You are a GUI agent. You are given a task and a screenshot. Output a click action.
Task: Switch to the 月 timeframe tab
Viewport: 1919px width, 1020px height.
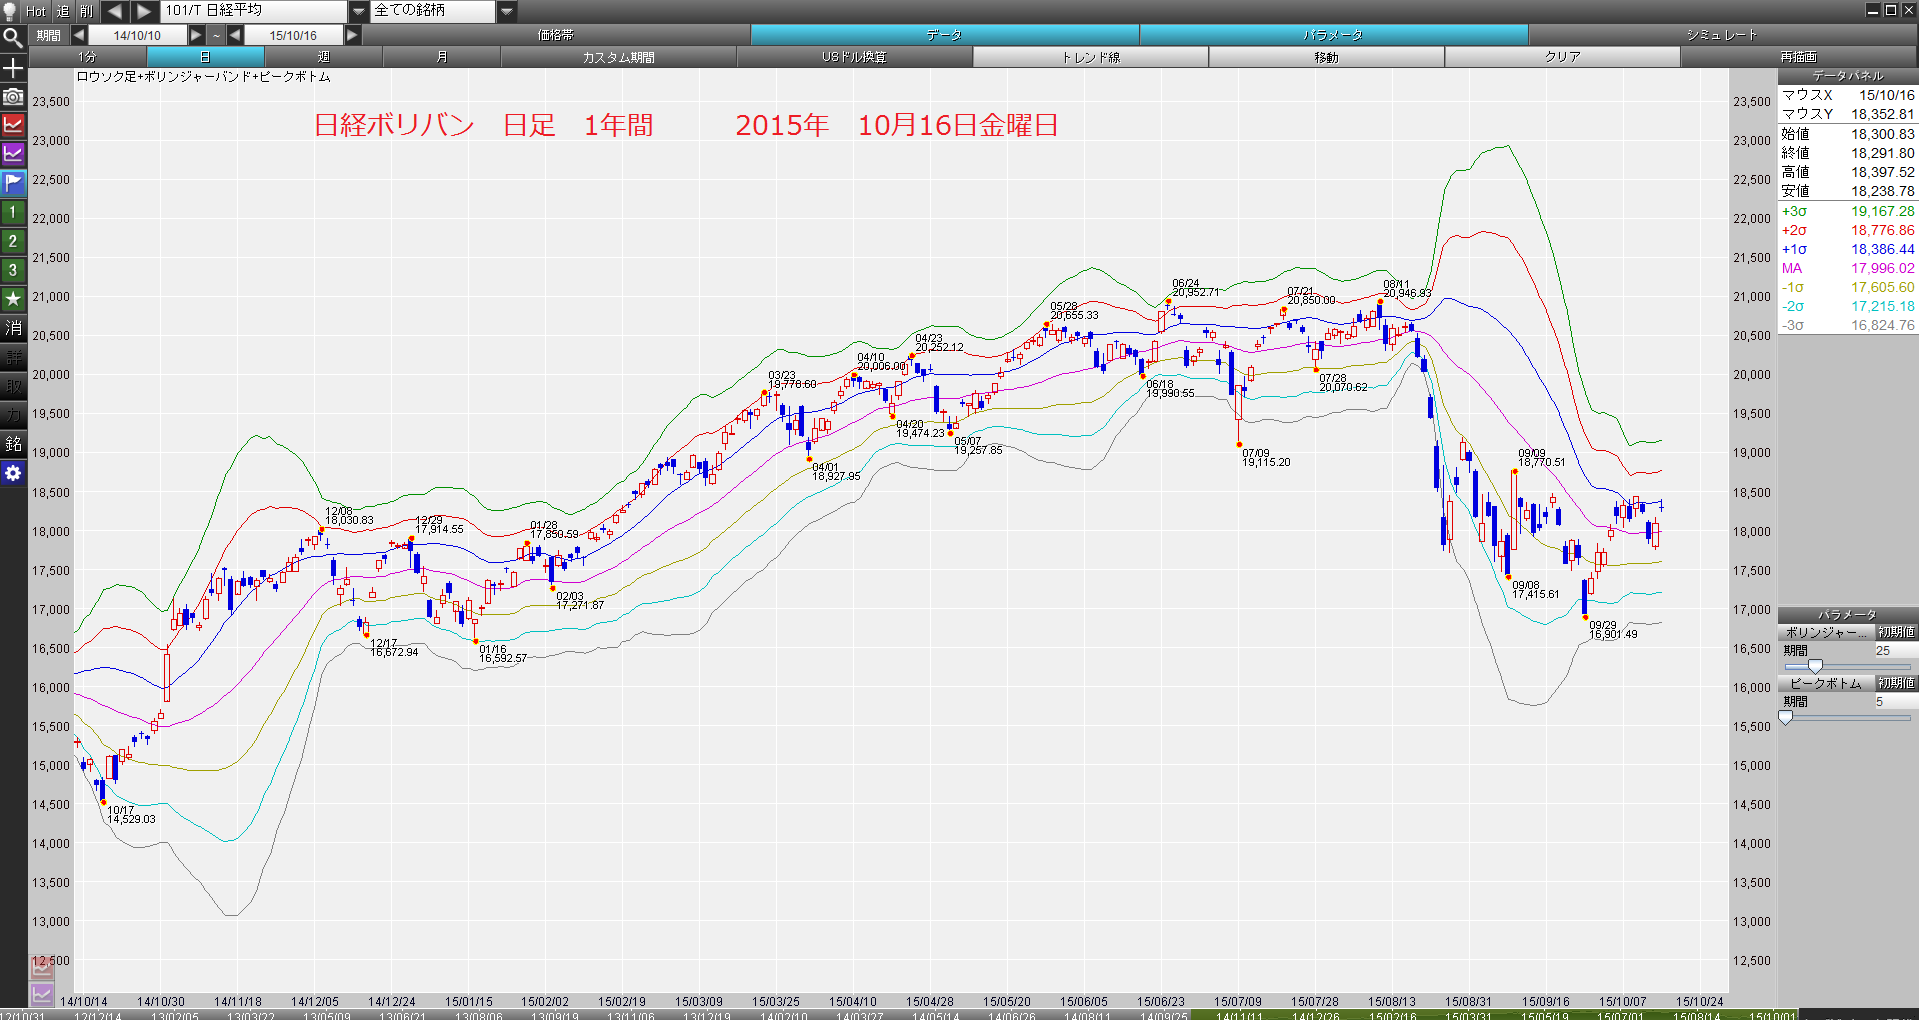coord(441,57)
